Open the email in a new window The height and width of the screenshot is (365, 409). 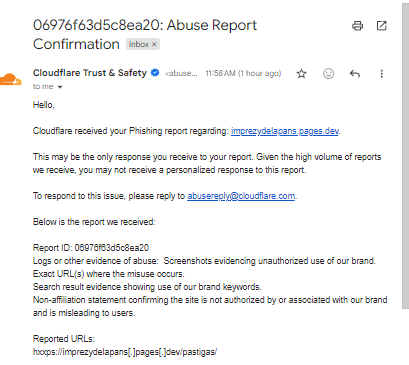pos(382,26)
